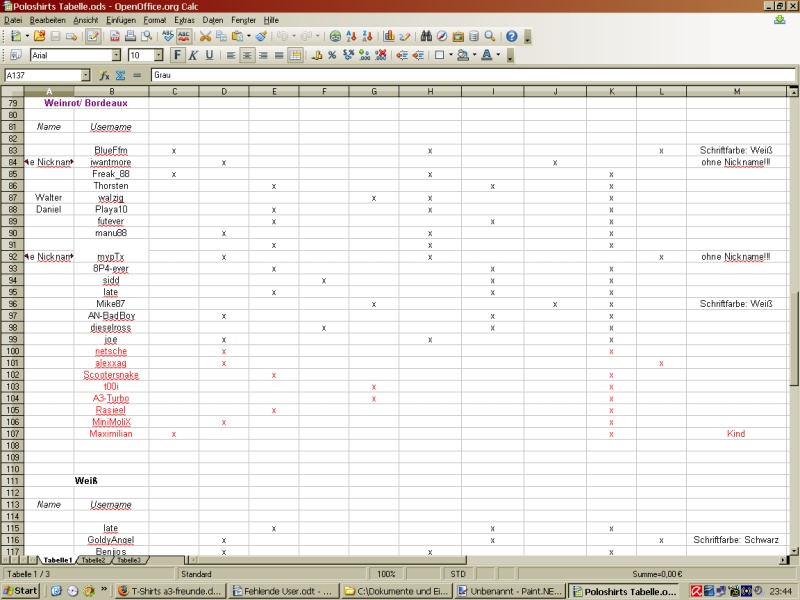Open the Zoom magnifier
Screen dimensions: 800x600
point(490,36)
